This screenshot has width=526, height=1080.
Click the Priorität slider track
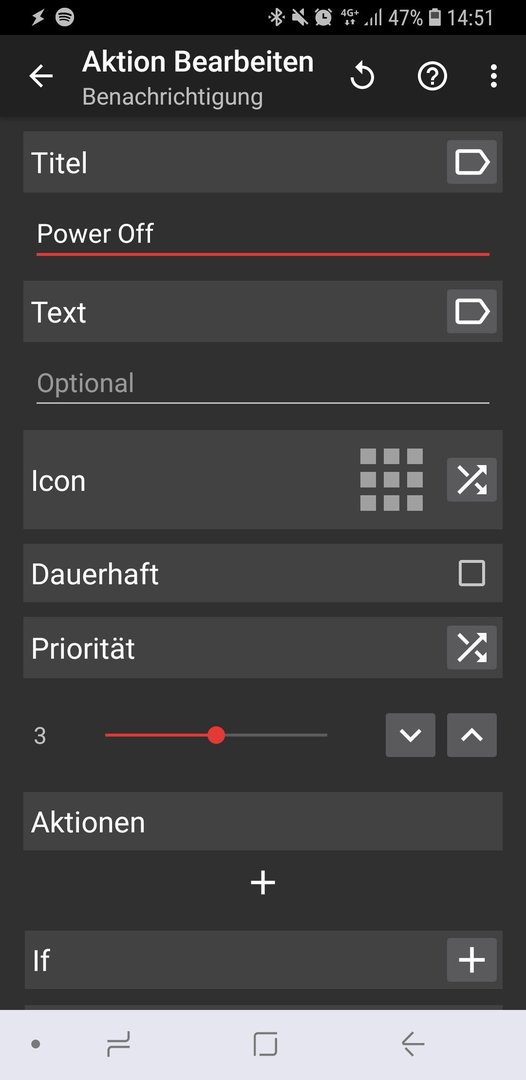tap(216, 735)
